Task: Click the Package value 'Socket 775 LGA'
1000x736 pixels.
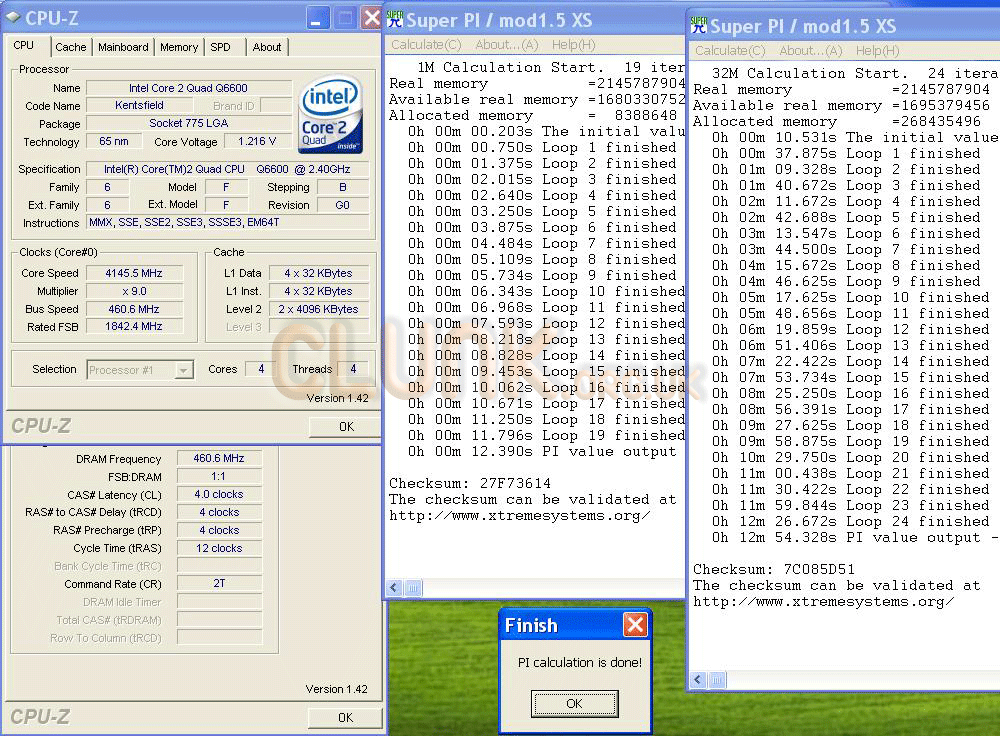Action: (x=189, y=123)
